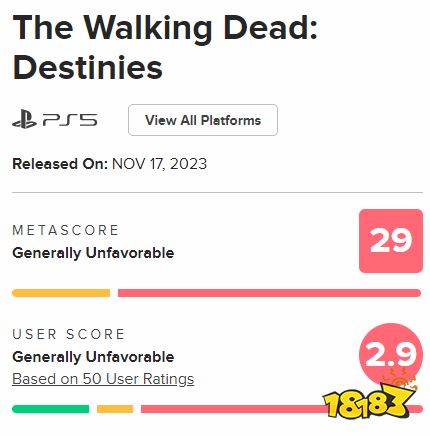Click the green positive segment of user bar
430x436 pixels.
(51, 409)
